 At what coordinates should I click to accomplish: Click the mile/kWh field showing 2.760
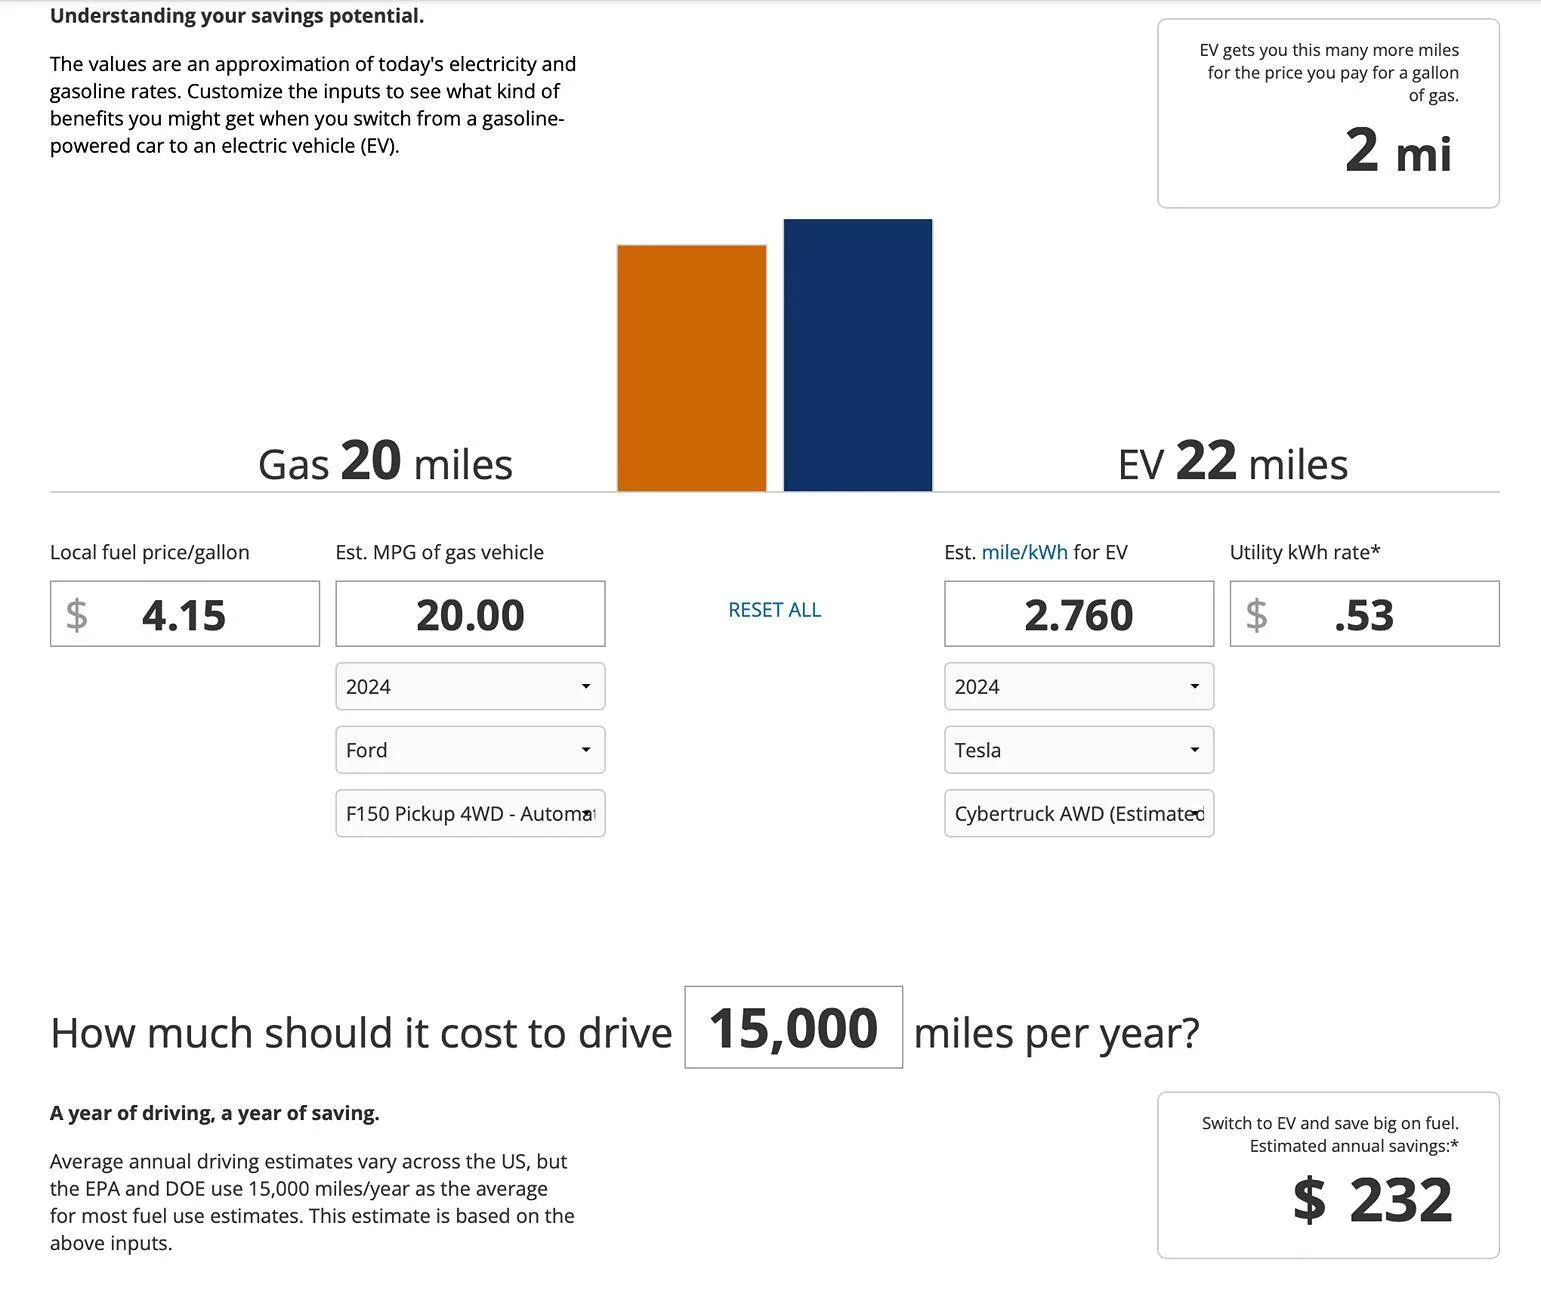[x=1079, y=614]
